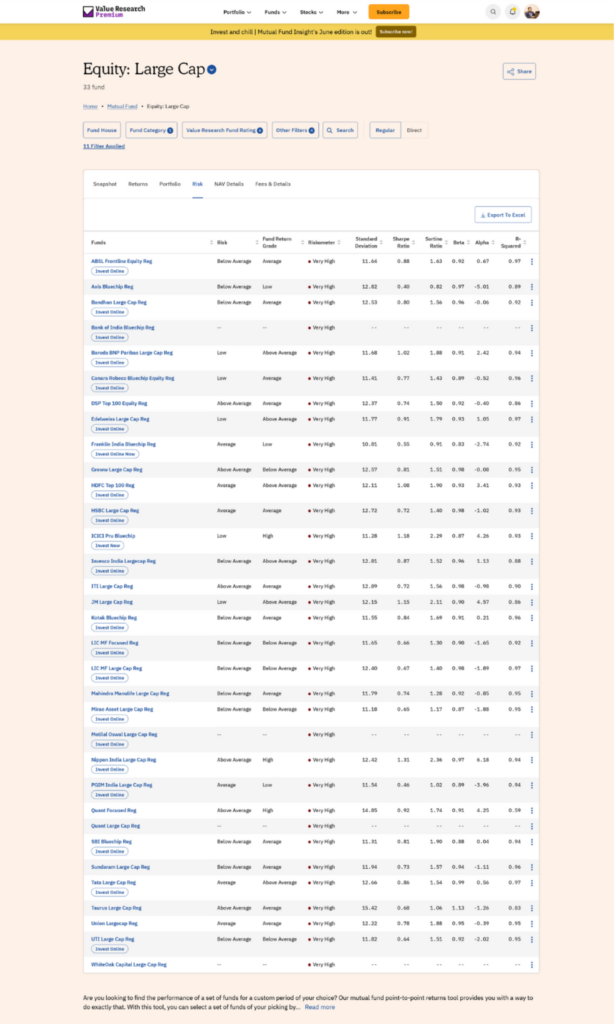Open the notifications bell icon
Viewport: 616px width, 1024px height.
(x=512, y=12)
